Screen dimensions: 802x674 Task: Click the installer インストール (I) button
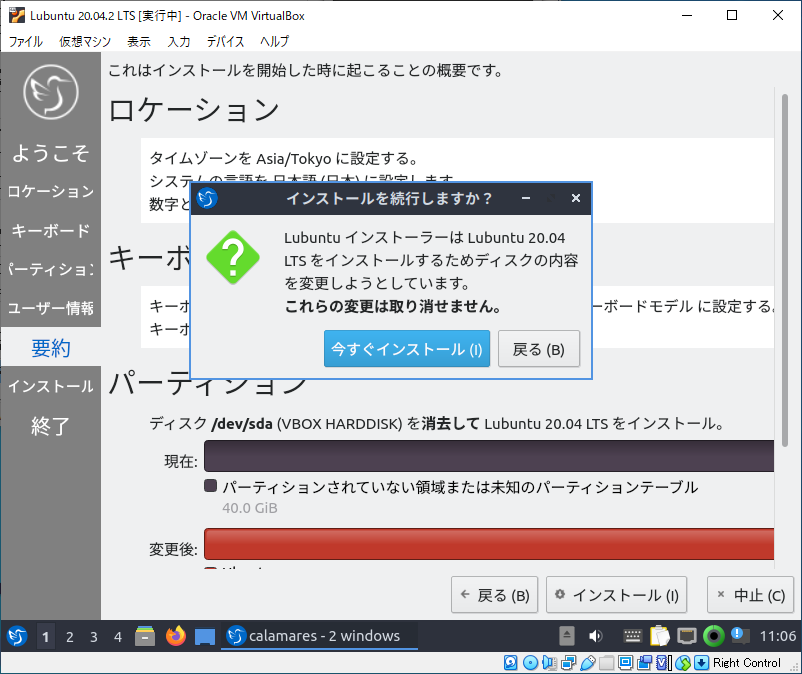click(616, 595)
